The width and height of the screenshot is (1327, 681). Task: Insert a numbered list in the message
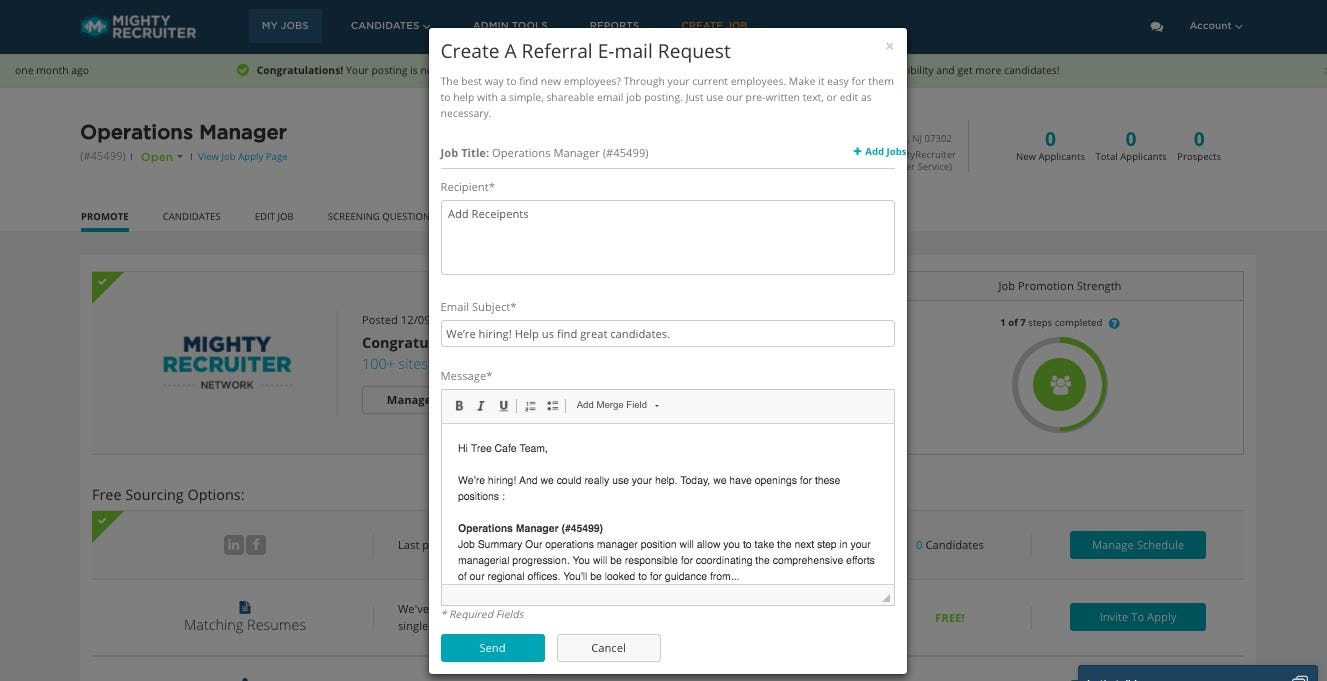(530, 405)
